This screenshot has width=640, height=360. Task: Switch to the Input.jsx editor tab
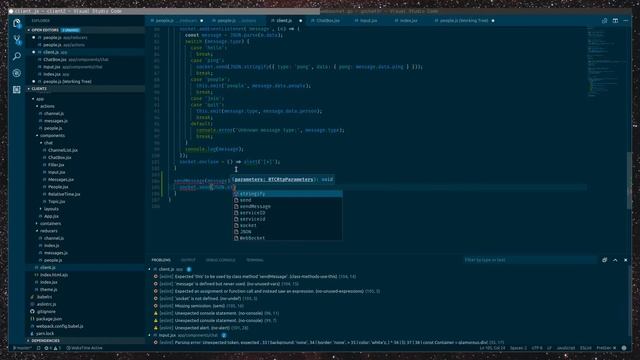click(x=368, y=20)
